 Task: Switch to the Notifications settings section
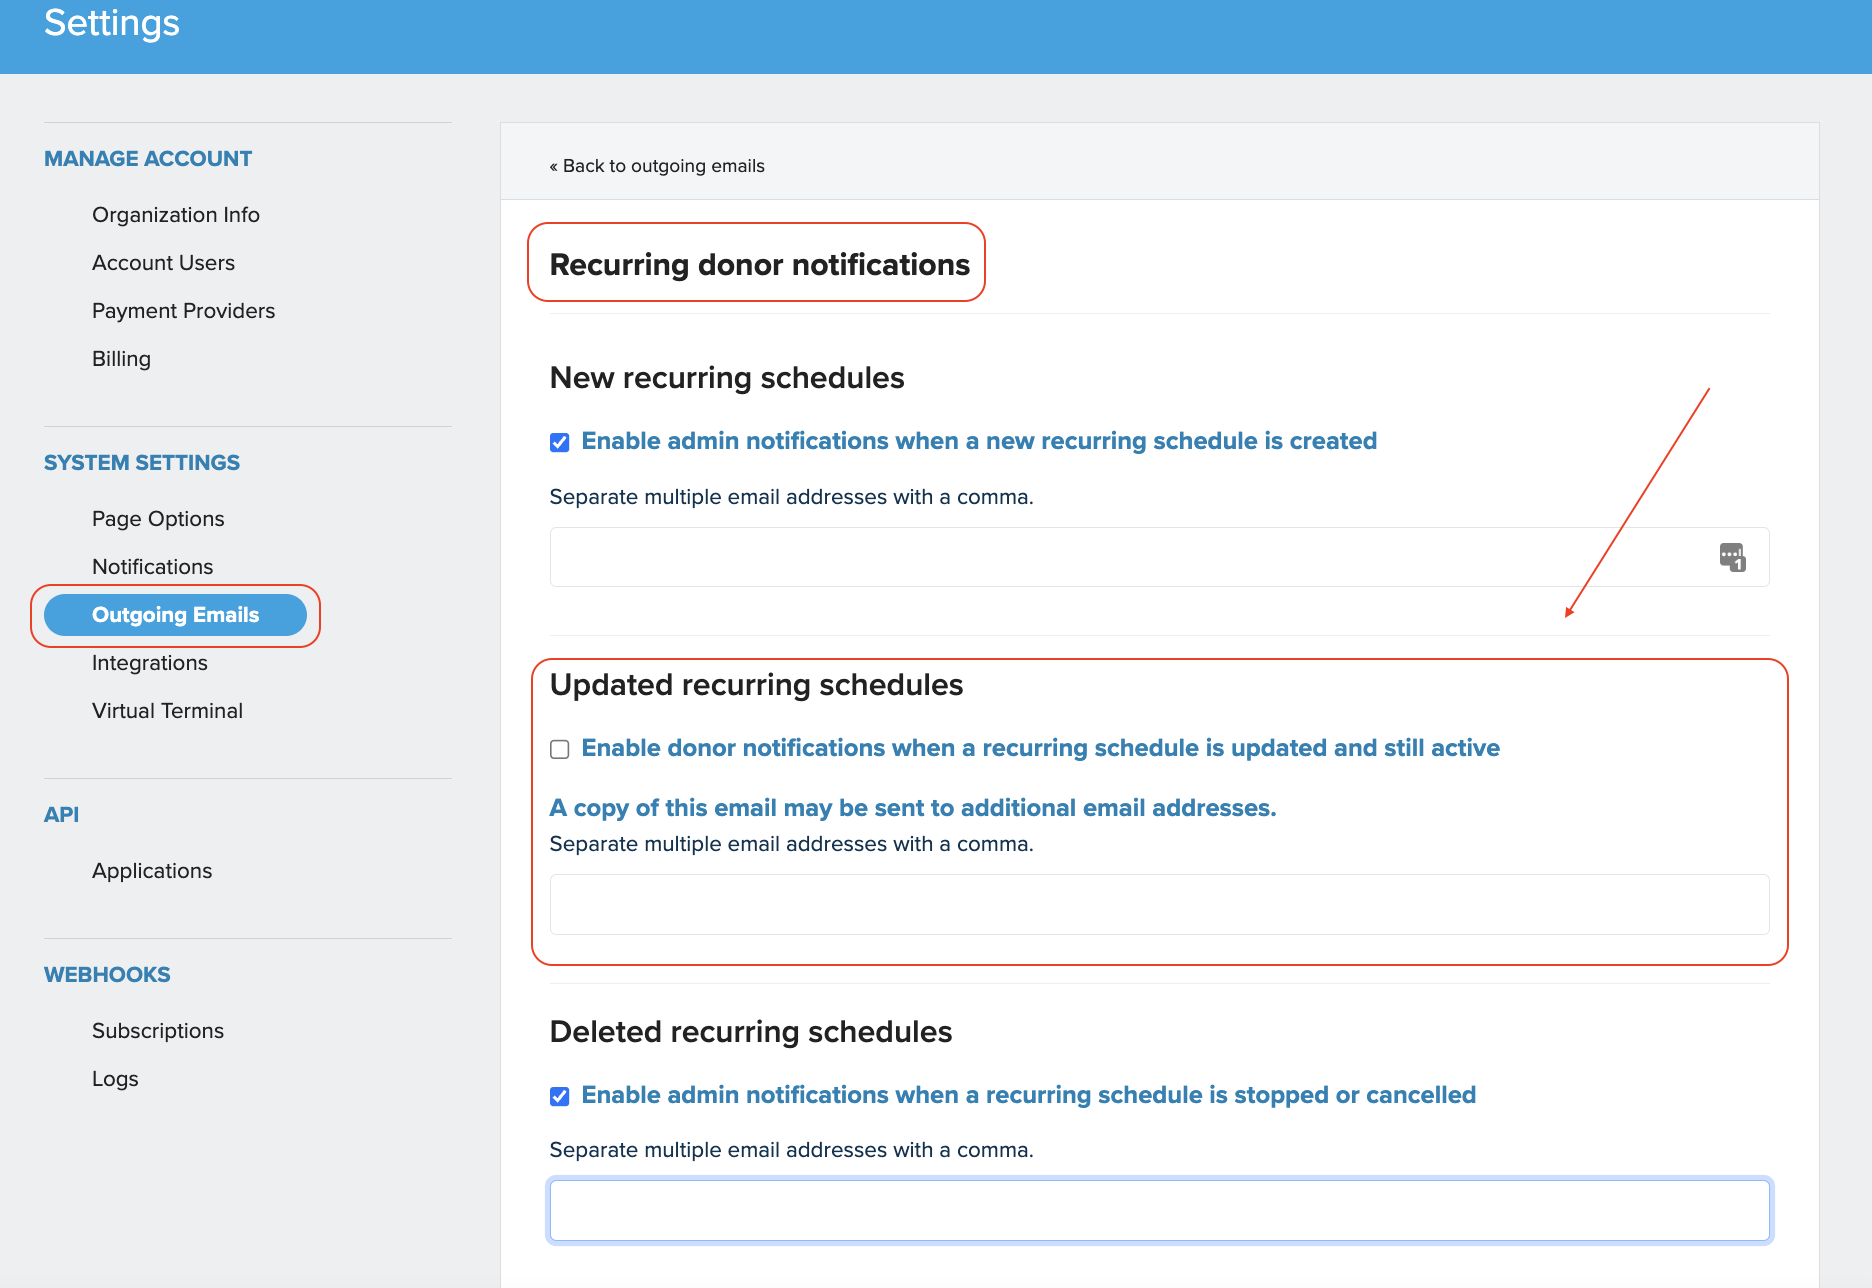pyautogui.click(x=152, y=566)
